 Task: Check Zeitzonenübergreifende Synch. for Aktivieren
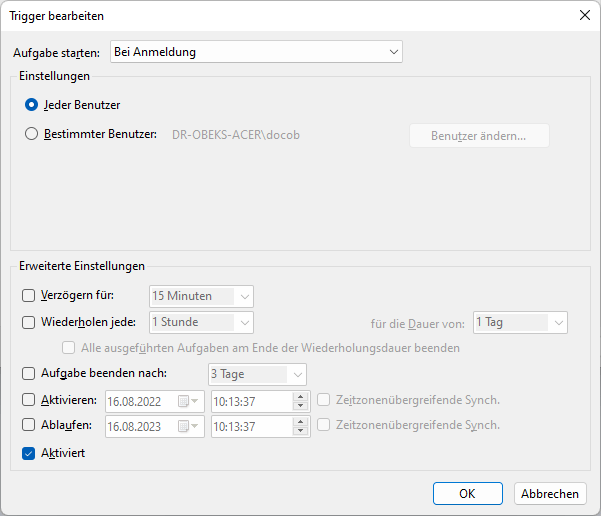click(323, 400)
